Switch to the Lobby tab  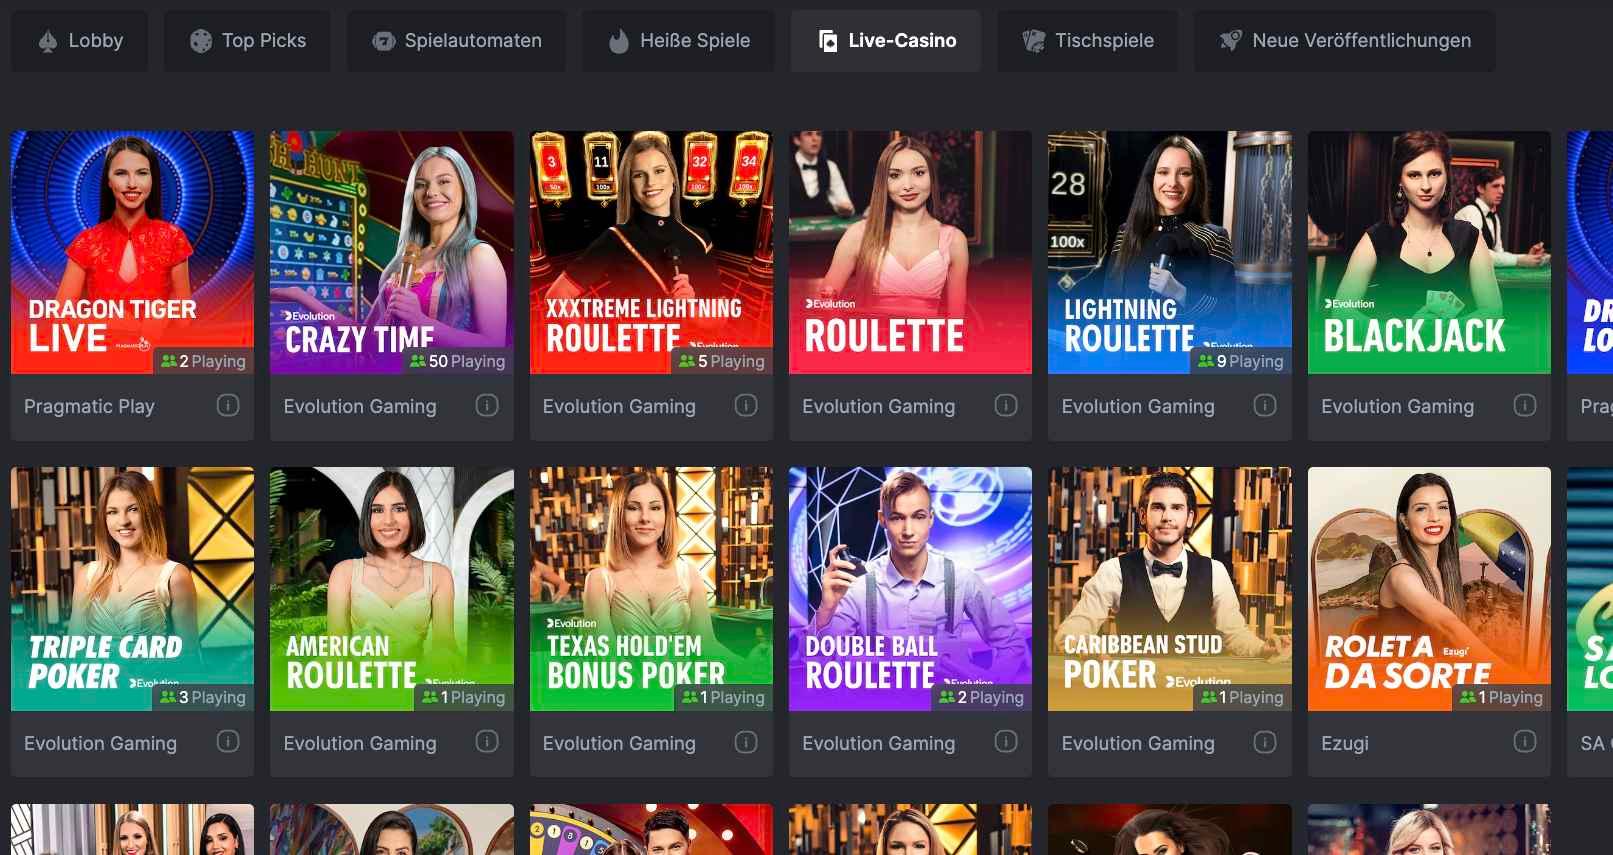coord(79,41)
